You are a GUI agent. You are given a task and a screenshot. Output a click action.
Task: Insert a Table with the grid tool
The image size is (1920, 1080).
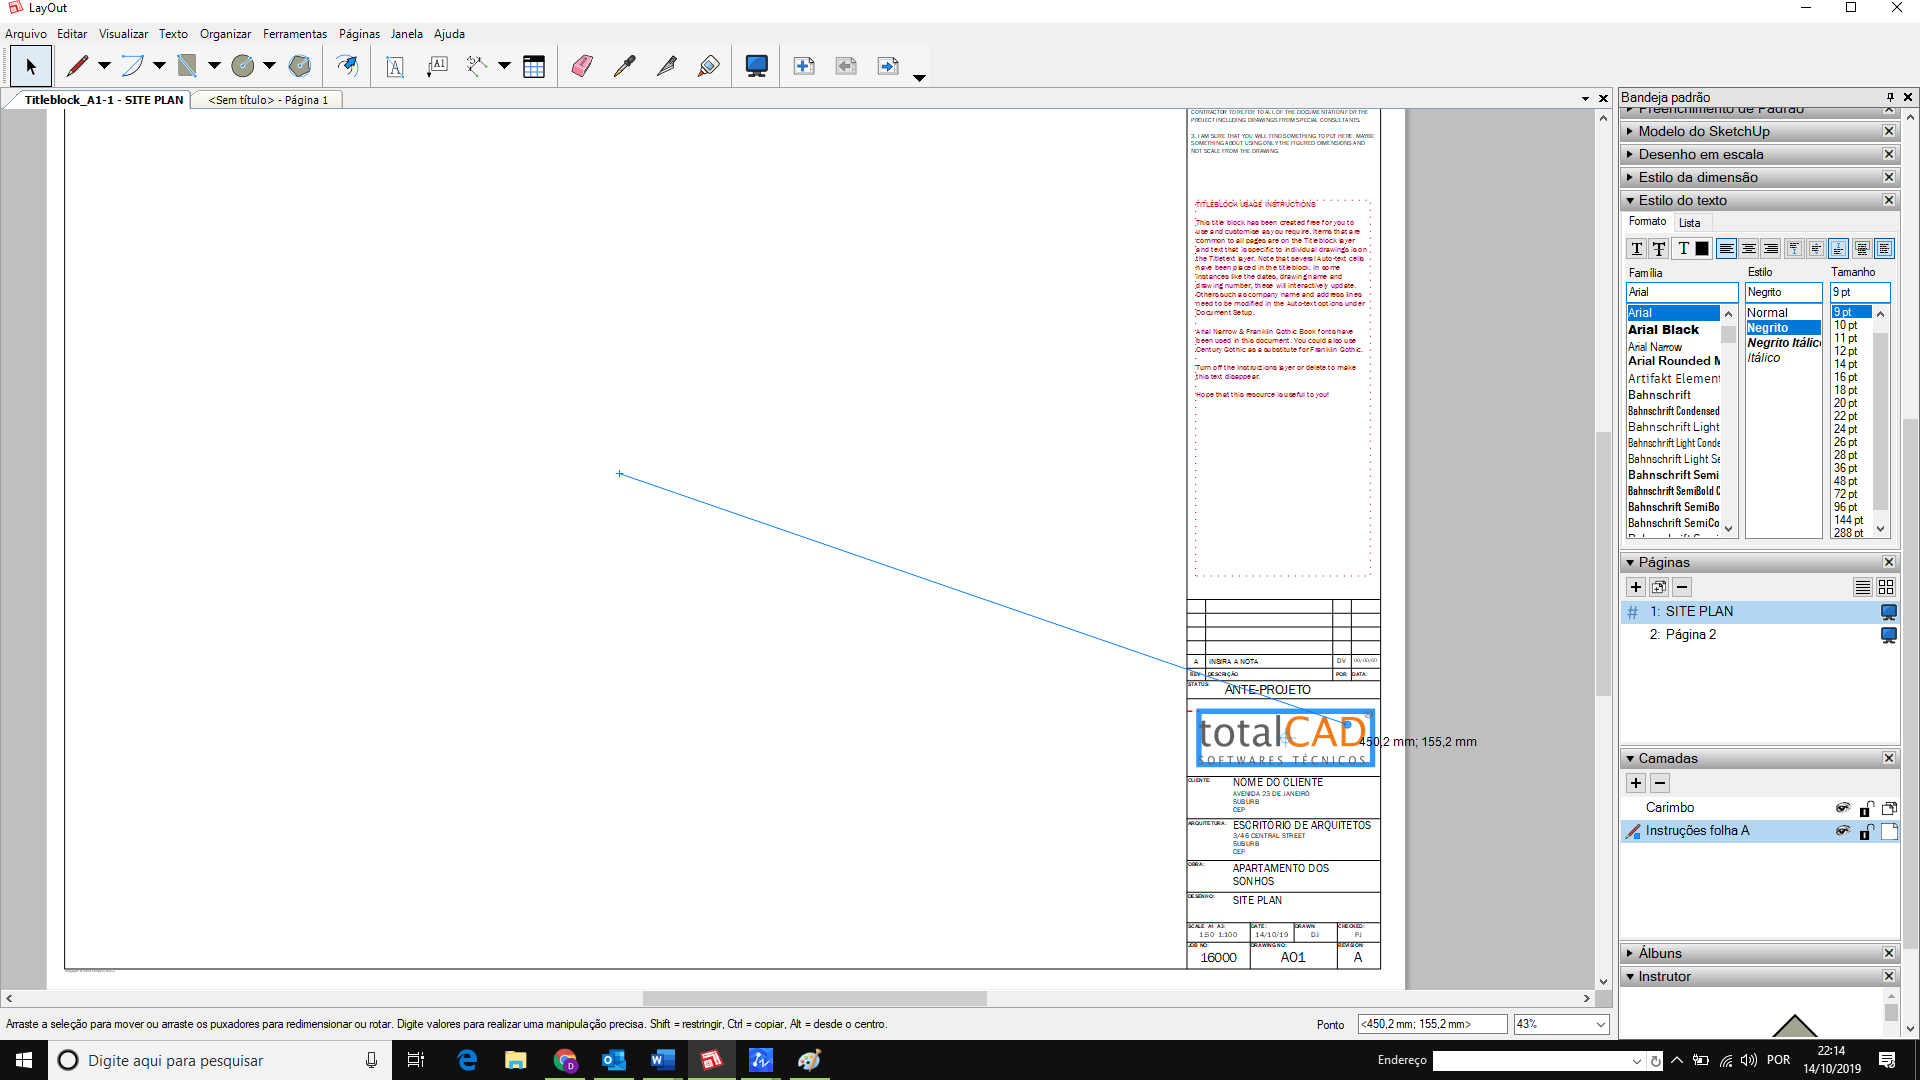click(x=534, y=66)
